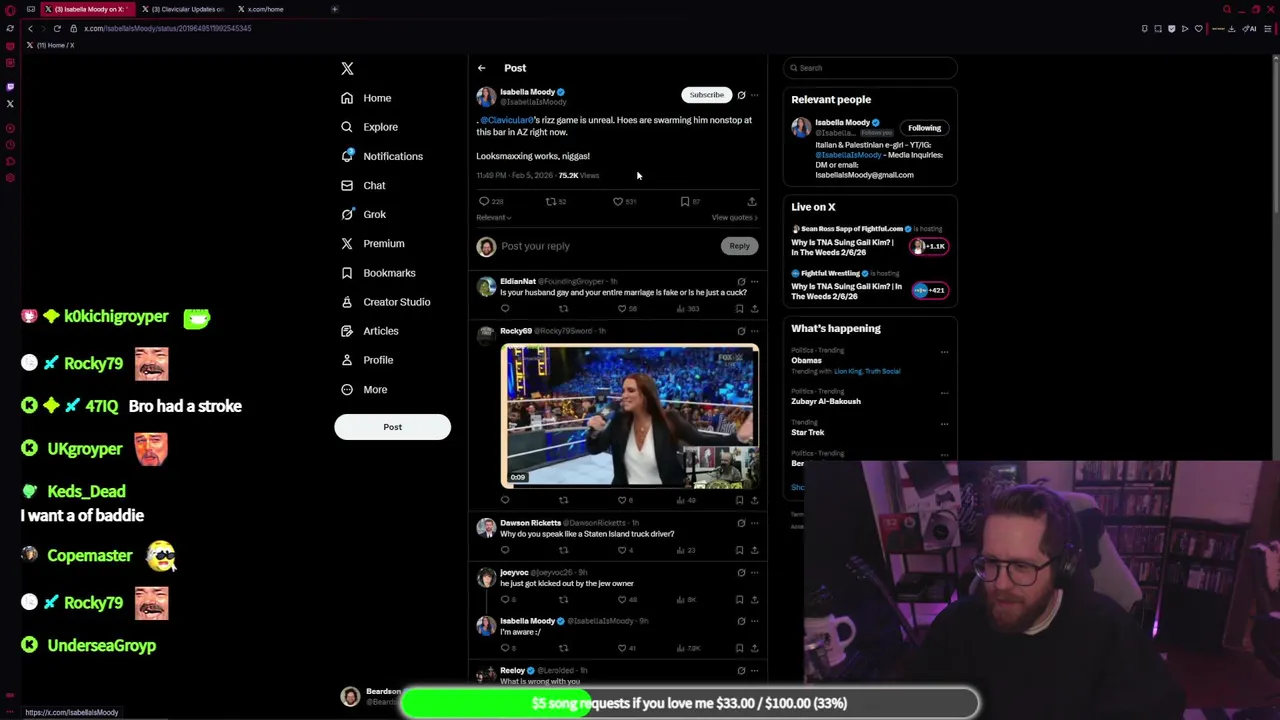Like Dawson Ricketts' reply
The width and height of the screenshot is (1280, 720).
pyautogui.click(x=626, y=550)
